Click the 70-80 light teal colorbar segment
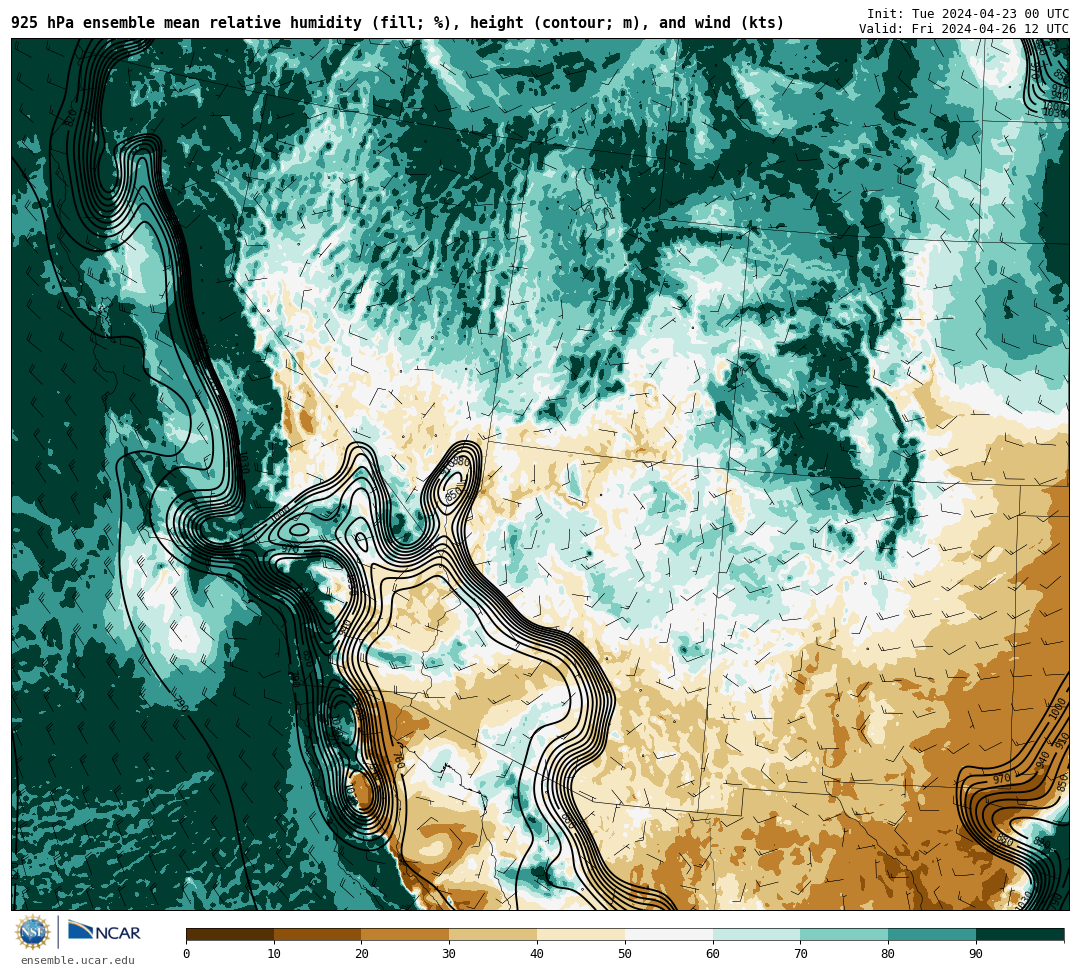 point(844,934)
